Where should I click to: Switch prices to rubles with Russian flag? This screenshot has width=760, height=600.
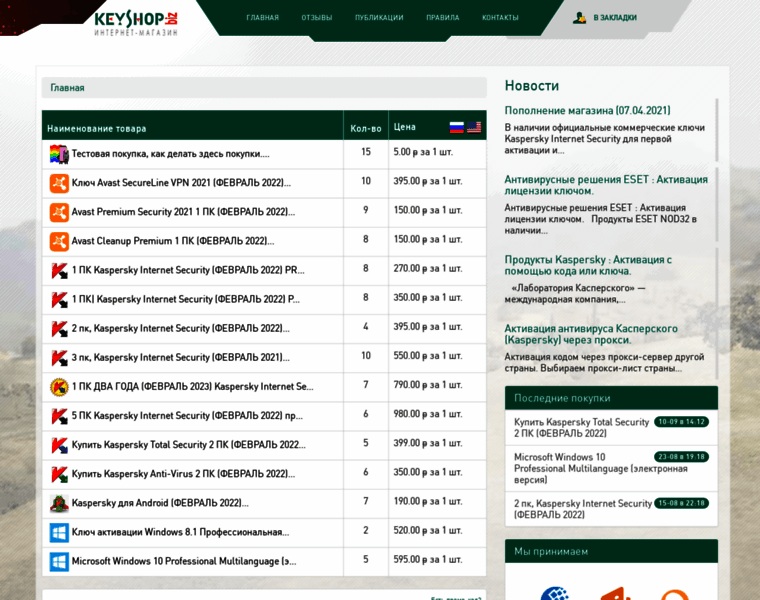point(457,127)
